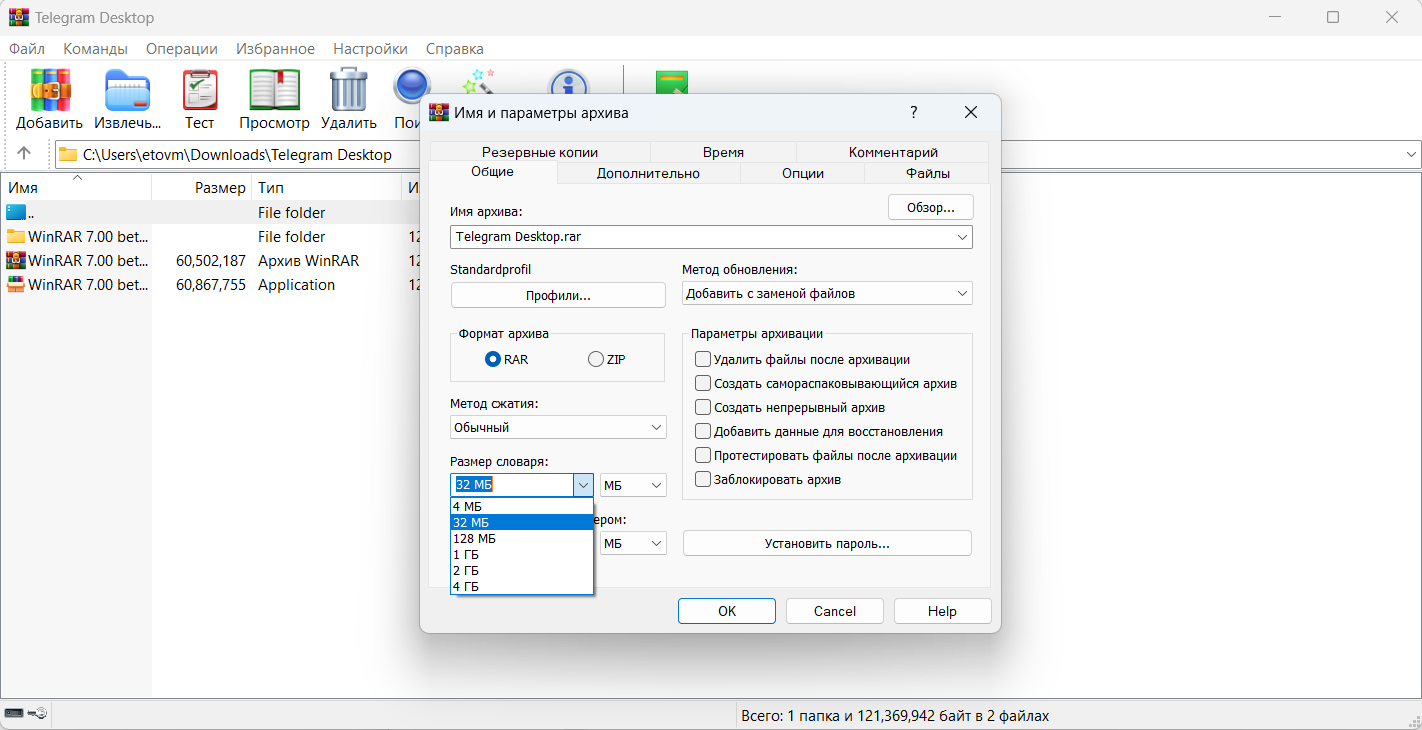Click the WinRAR icon in the main title bar
The height and width of the screenshot is (730, 1422).
pyautogui.click(x=18, y=17)
